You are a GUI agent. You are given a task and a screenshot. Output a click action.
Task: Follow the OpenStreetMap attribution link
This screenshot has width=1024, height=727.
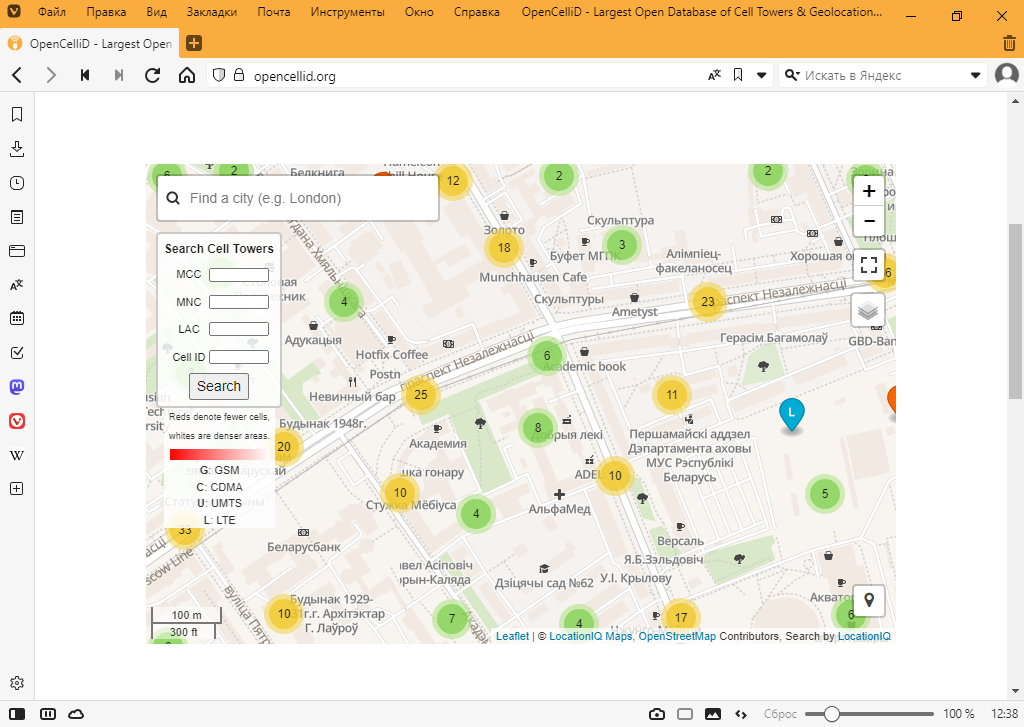pos(677,636)
